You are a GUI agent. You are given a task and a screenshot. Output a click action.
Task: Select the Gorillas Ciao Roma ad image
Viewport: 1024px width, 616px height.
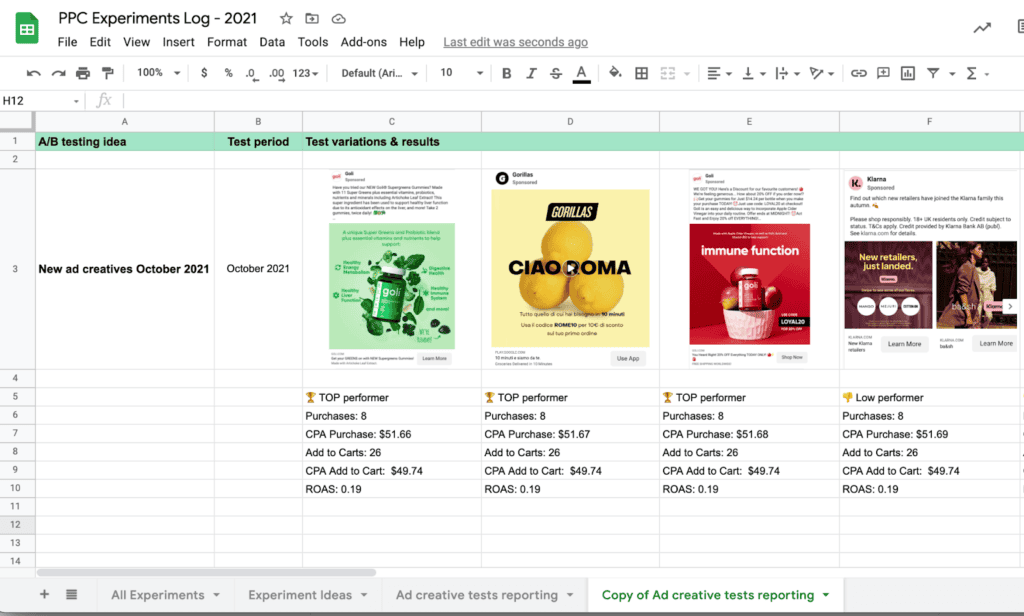click(x=570, y=268)
